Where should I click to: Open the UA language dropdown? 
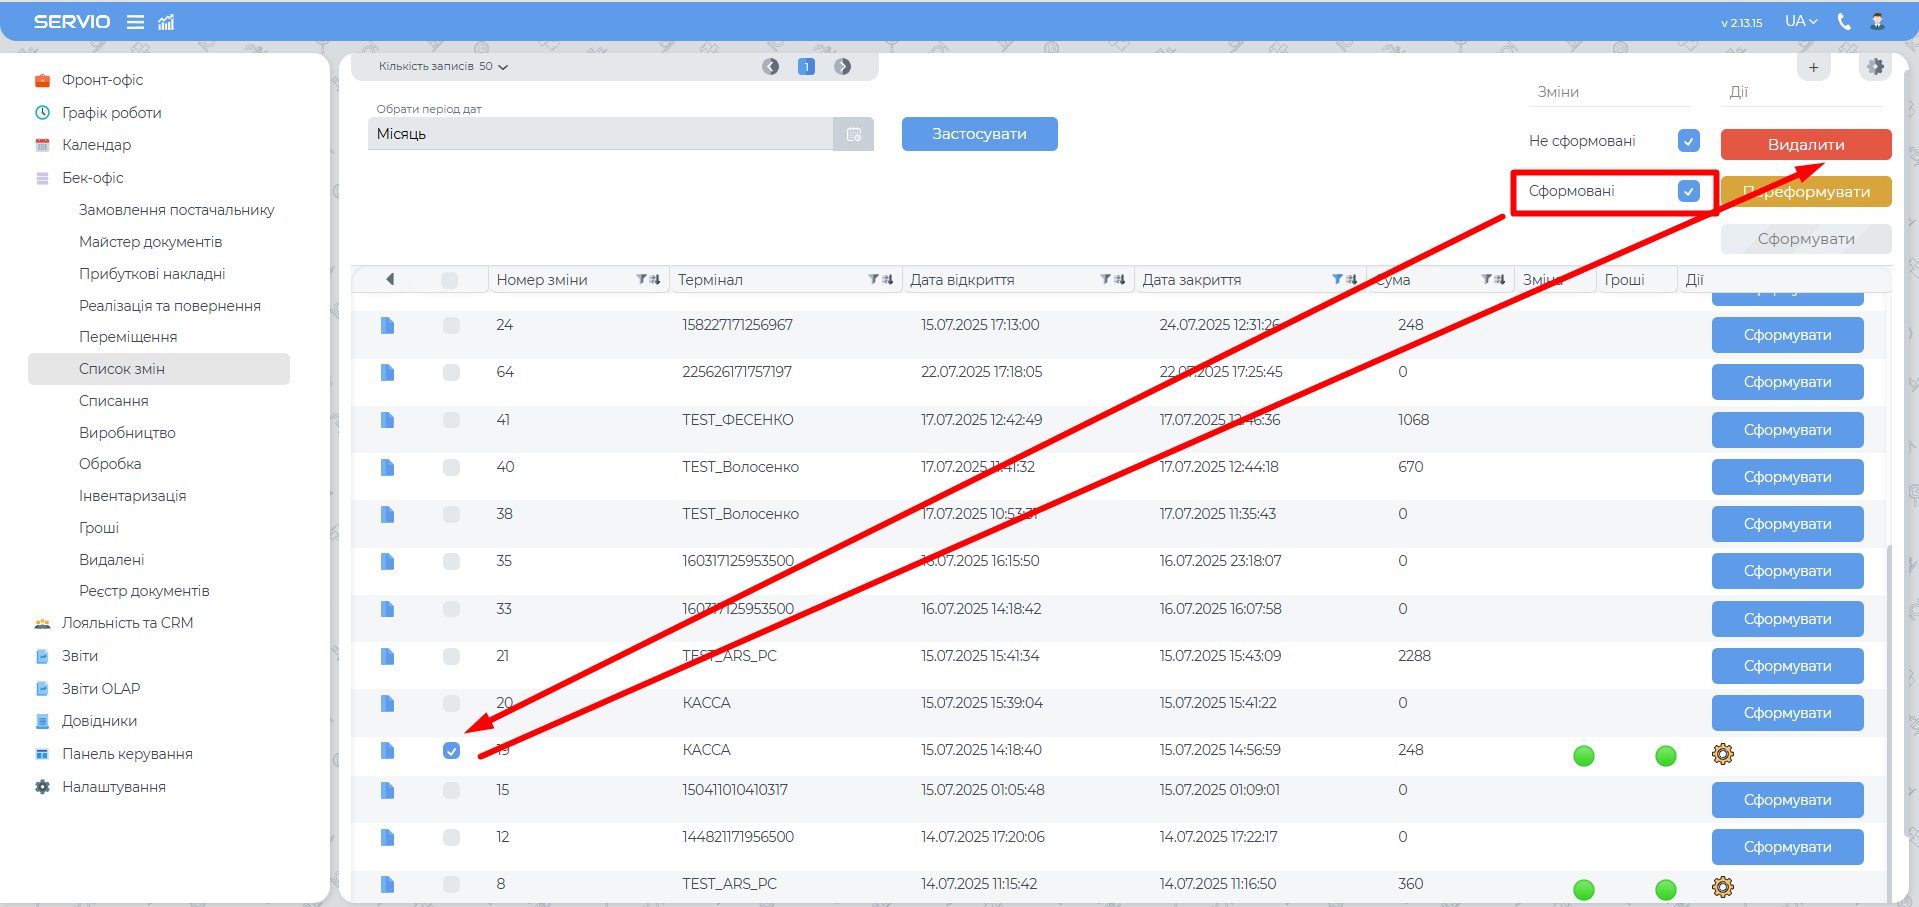pyautogui.click(x=1800, y=21)
